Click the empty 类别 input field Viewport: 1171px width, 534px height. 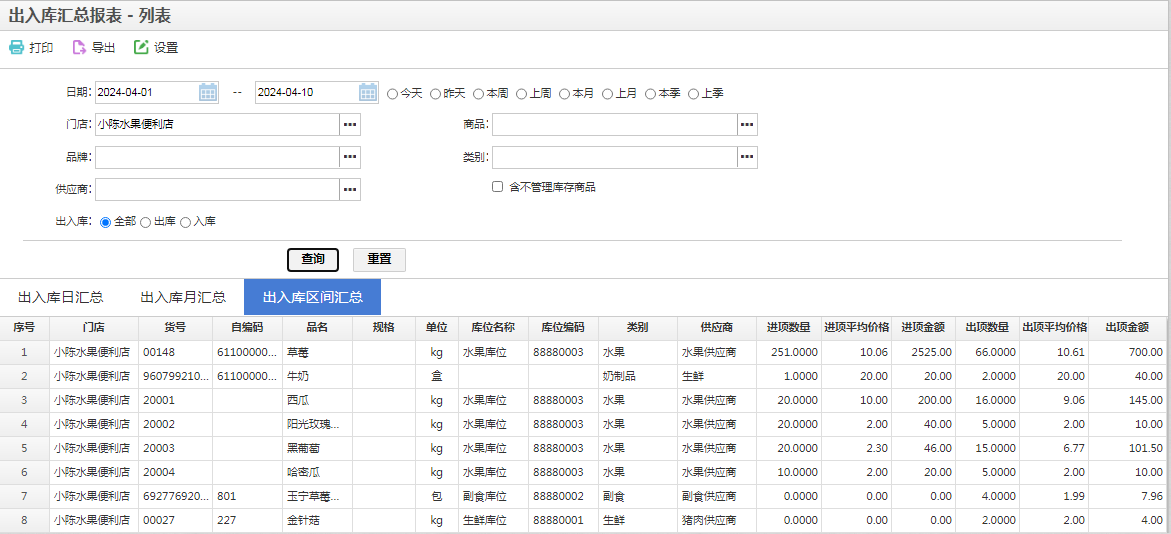615,158
